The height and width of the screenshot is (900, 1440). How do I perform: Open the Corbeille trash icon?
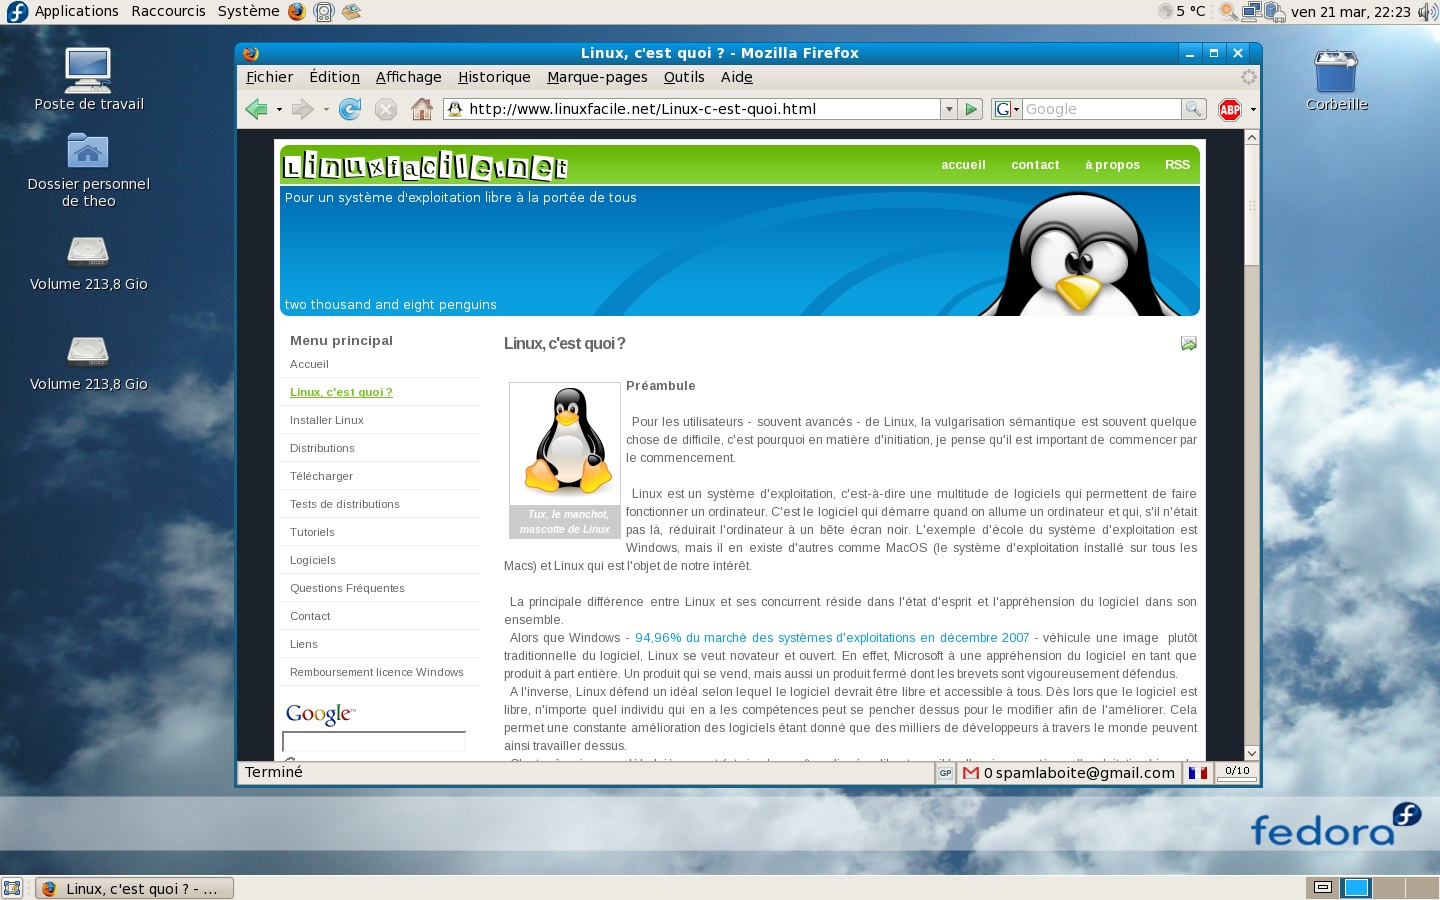[x=1336, y=71]
